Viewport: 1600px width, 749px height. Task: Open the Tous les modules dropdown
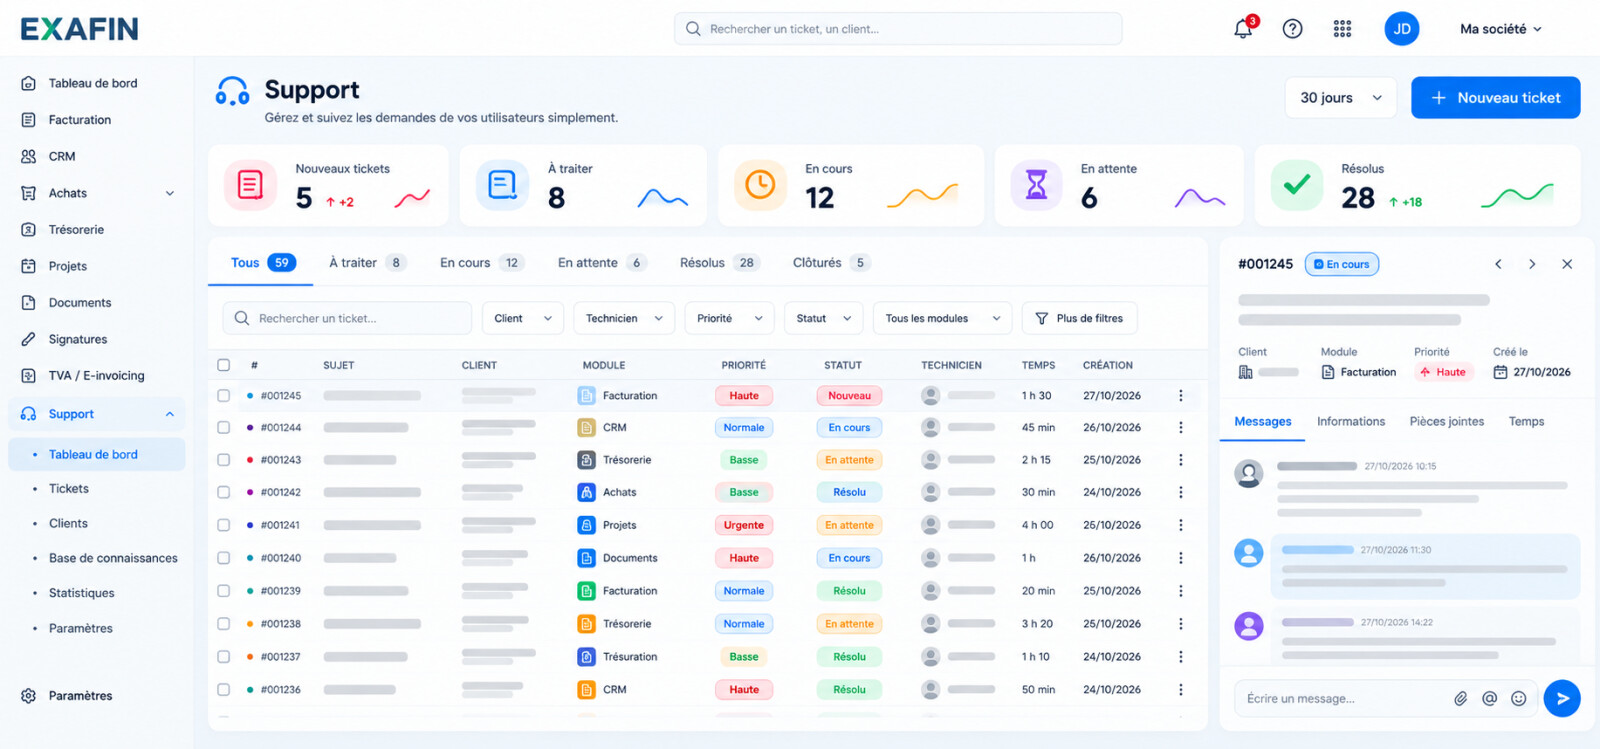click(942, 319)
